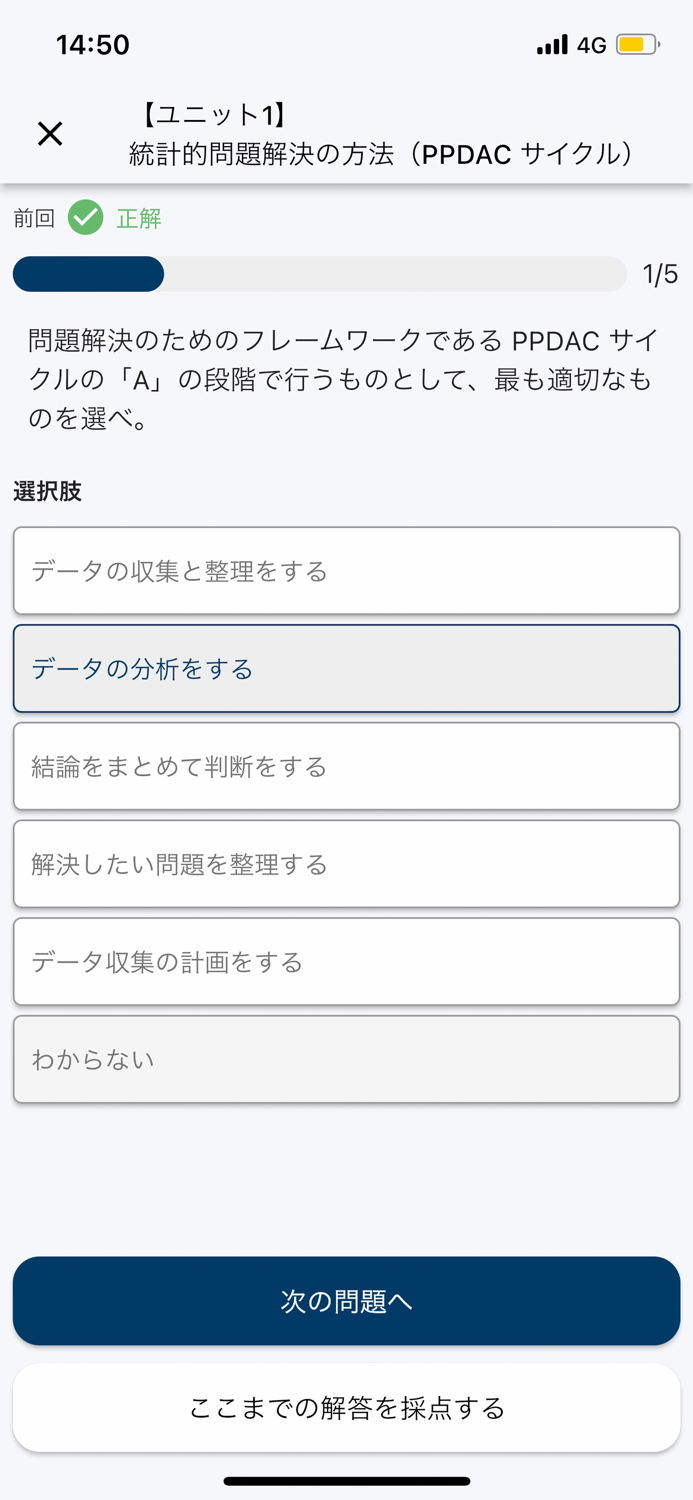Tap the 「ここまでの解答を採点する」 button

[x=346, y=1407]
